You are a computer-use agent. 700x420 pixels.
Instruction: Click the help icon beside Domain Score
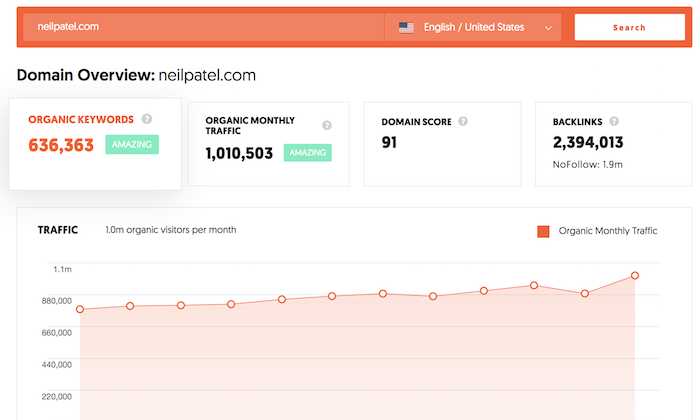point(463,122)
